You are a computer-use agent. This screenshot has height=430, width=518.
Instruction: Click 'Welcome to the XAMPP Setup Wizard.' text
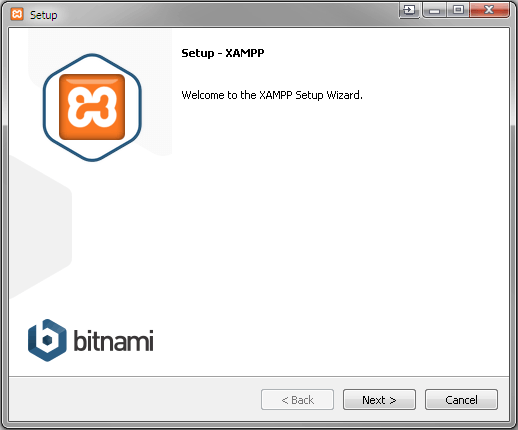272,95
